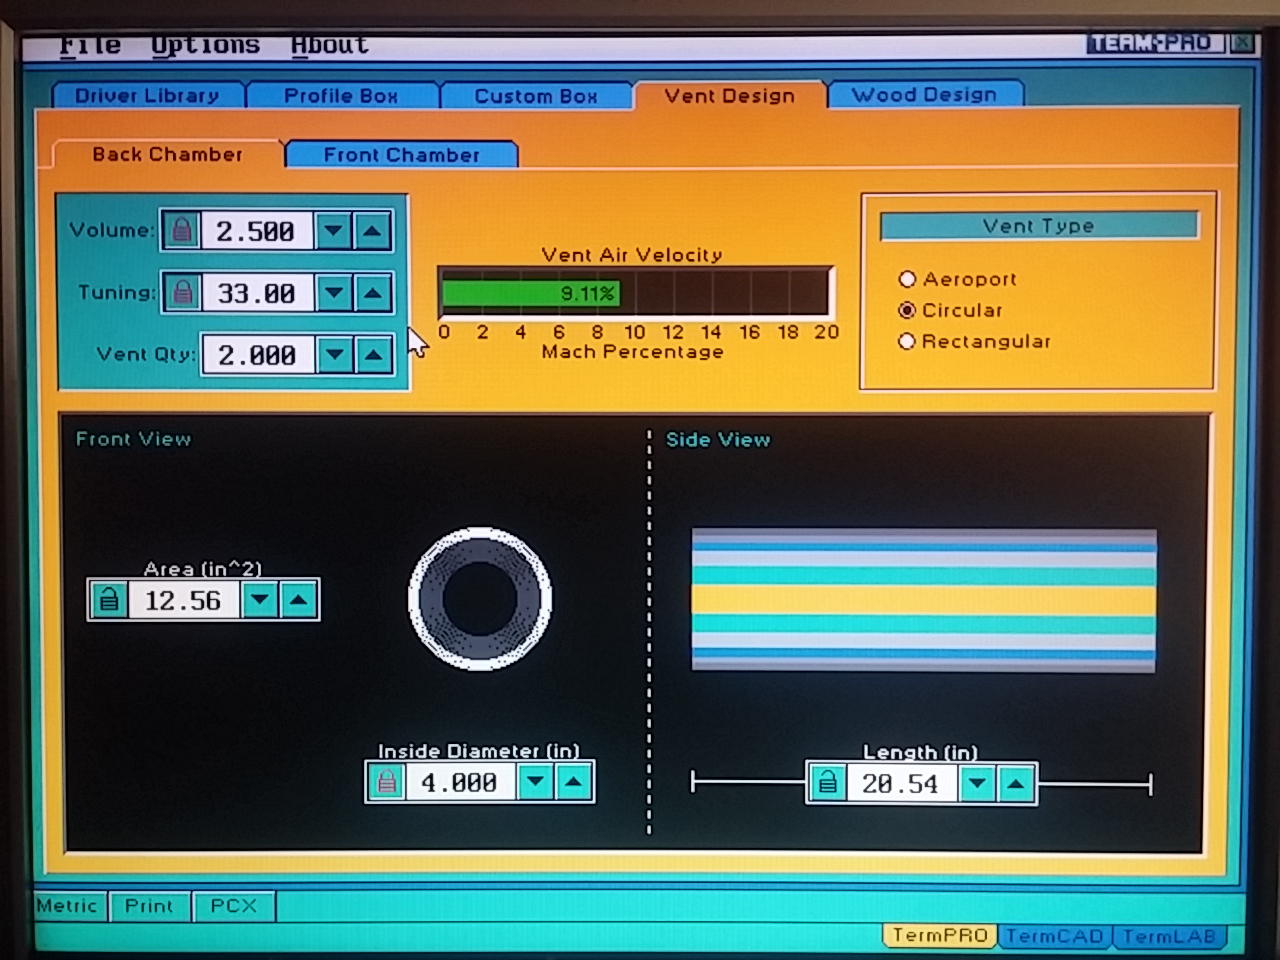Viewport: 1280px width, 960px height.
Task: Increase Length with up arrow
Action: coord(1016,783)
